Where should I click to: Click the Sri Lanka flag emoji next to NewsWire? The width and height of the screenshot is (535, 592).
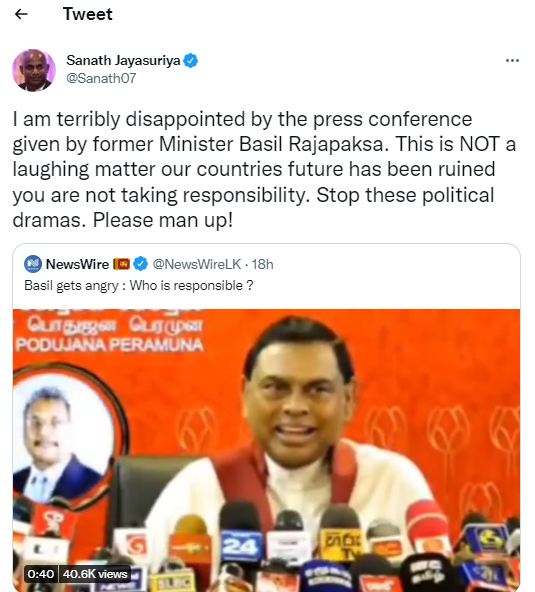pyautogui.click(x=121, y=264)
